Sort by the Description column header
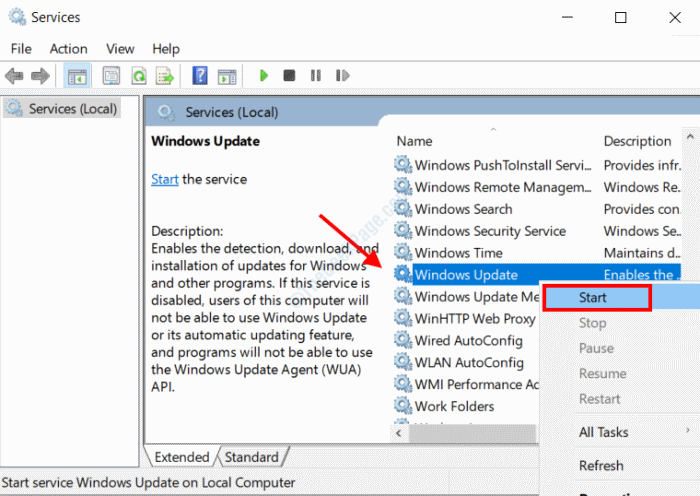This screenshot has width=700, height=496. coord(637,141)
